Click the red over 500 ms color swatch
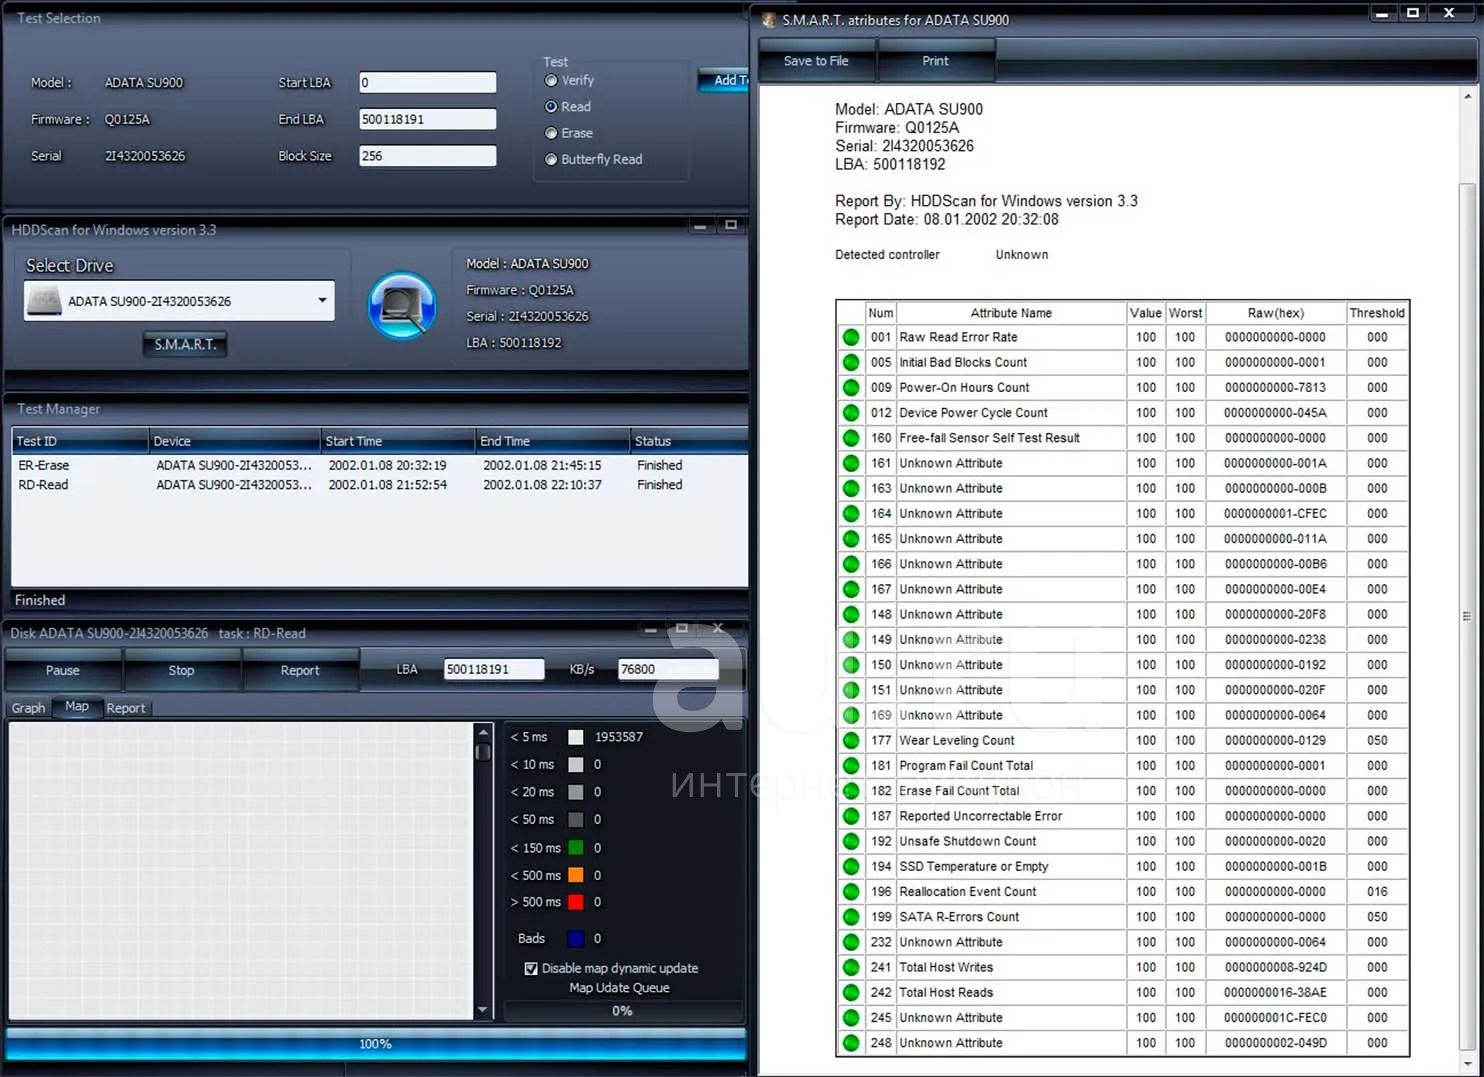Screen dimensions: 1484x1077 click(x=576, y=902)
